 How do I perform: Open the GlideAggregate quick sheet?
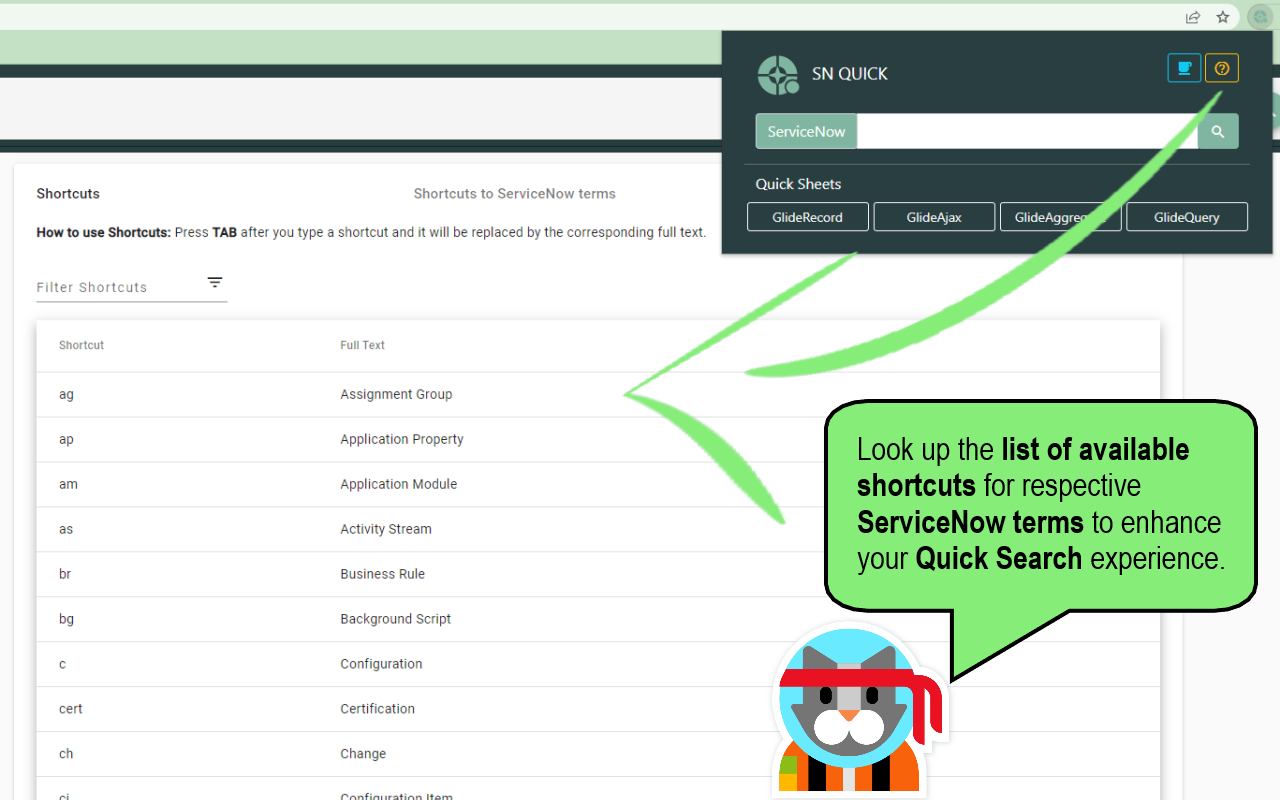click(x=1060, y=217)
